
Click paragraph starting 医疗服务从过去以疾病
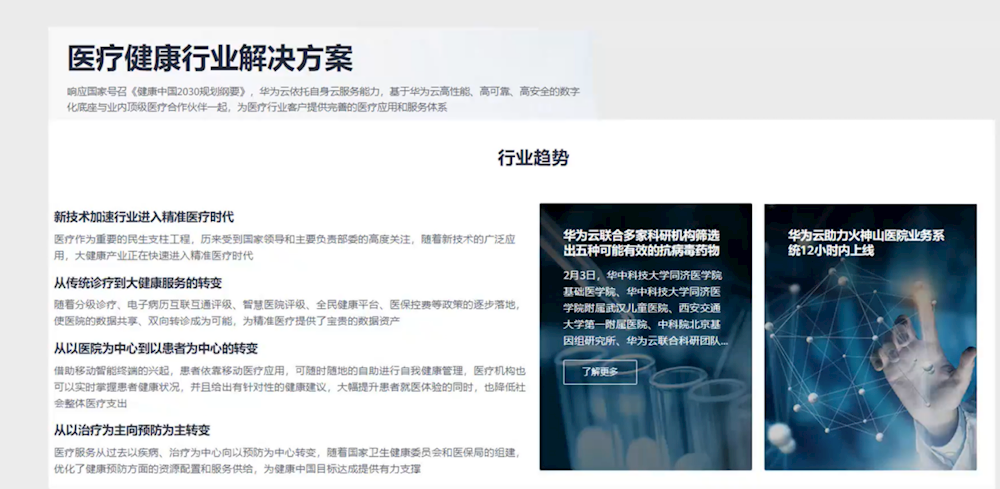point(288,460)
